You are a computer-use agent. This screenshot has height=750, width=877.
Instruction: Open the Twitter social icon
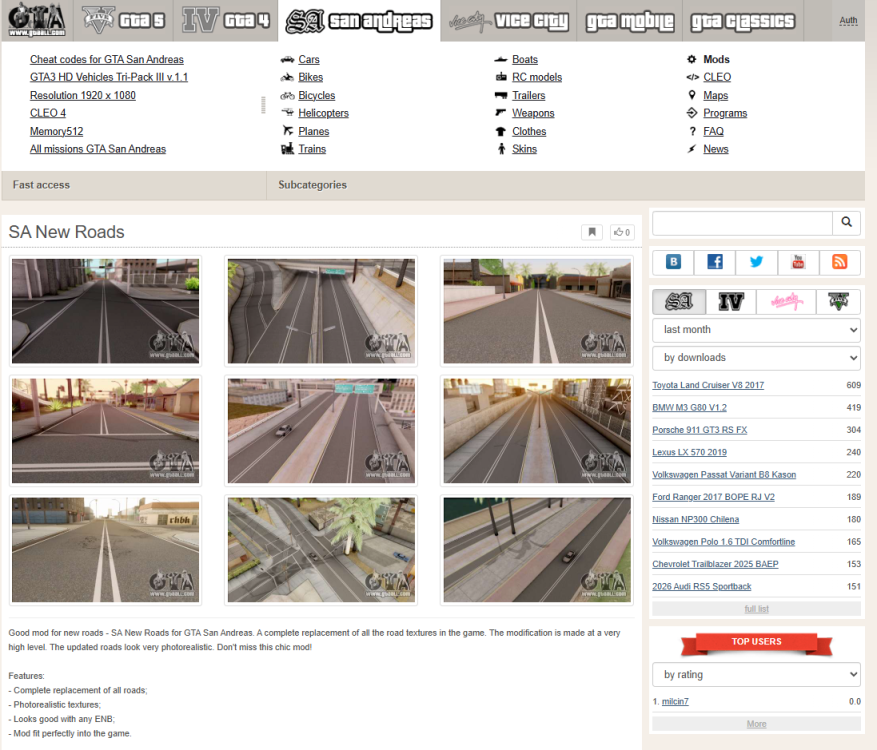pyautogui.click(x=756, y=262)
